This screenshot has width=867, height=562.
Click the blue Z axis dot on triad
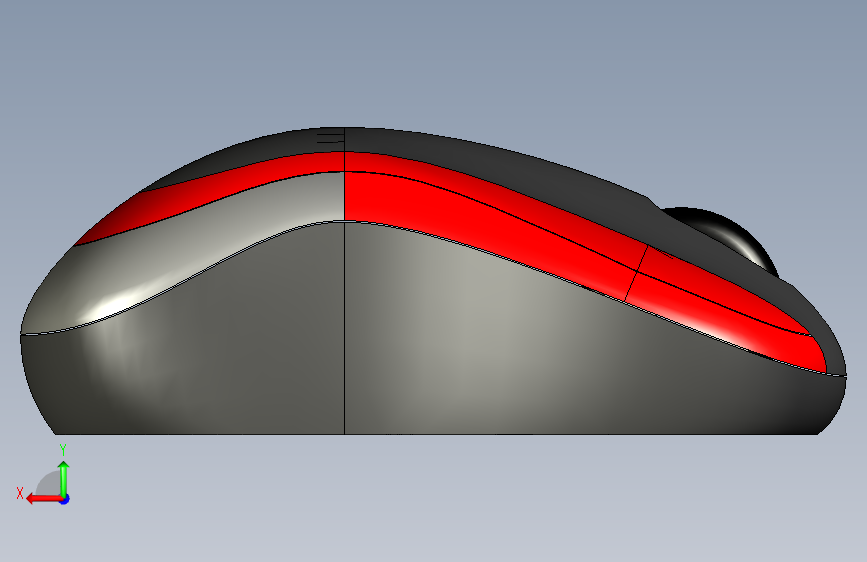click(65, 499)
